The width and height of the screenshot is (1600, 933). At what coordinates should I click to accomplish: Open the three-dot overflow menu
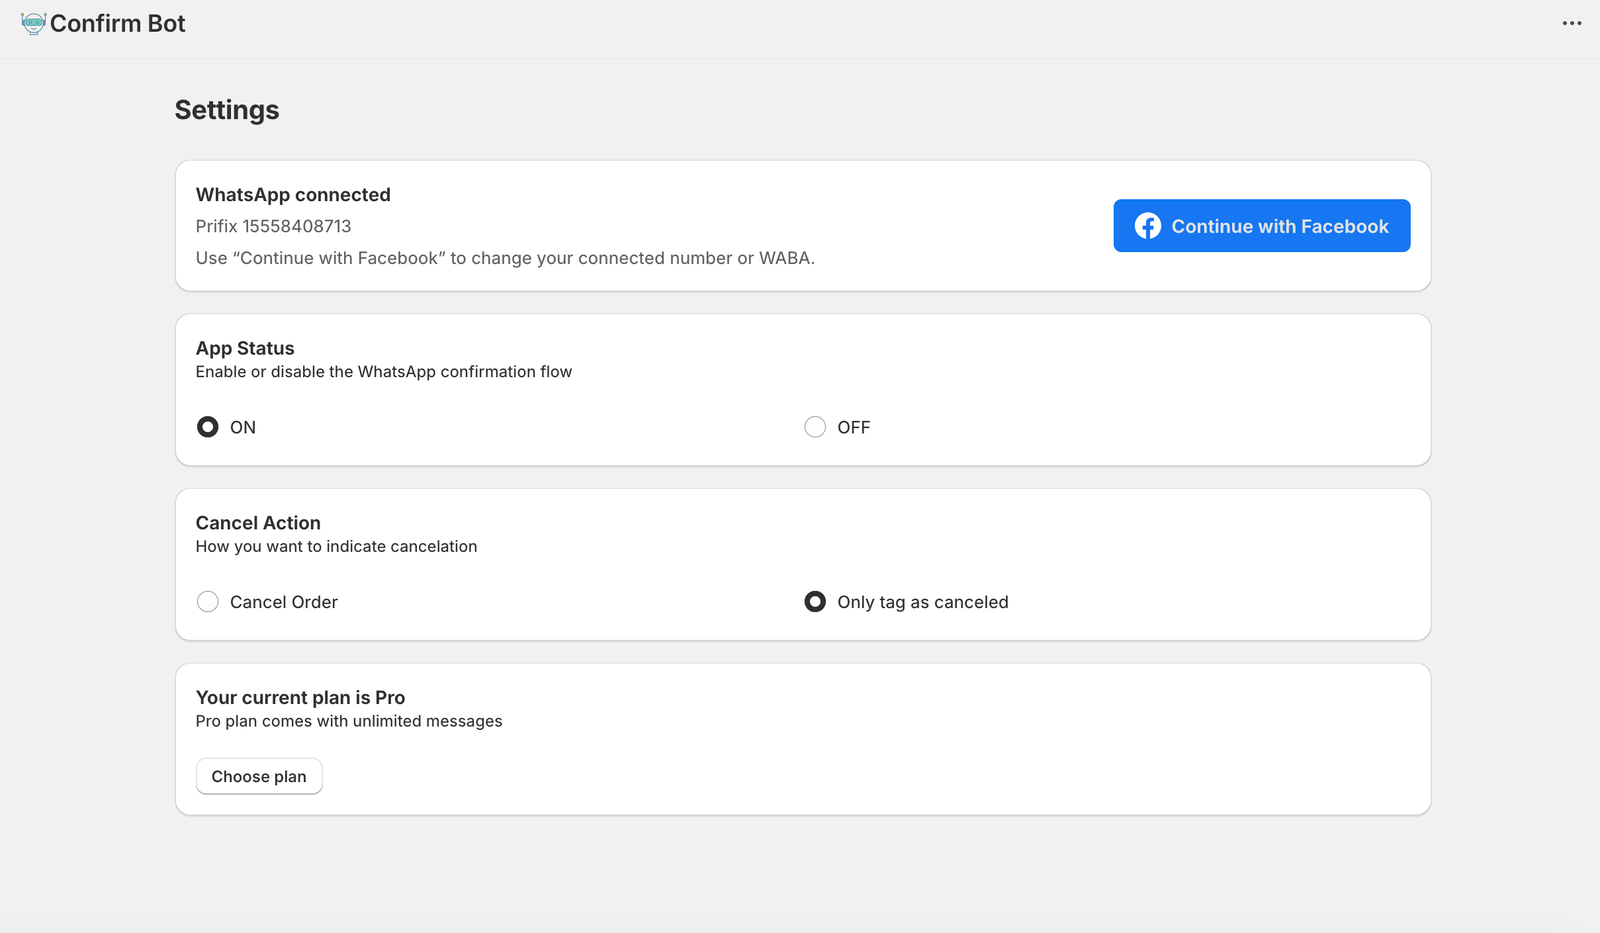1571,22
